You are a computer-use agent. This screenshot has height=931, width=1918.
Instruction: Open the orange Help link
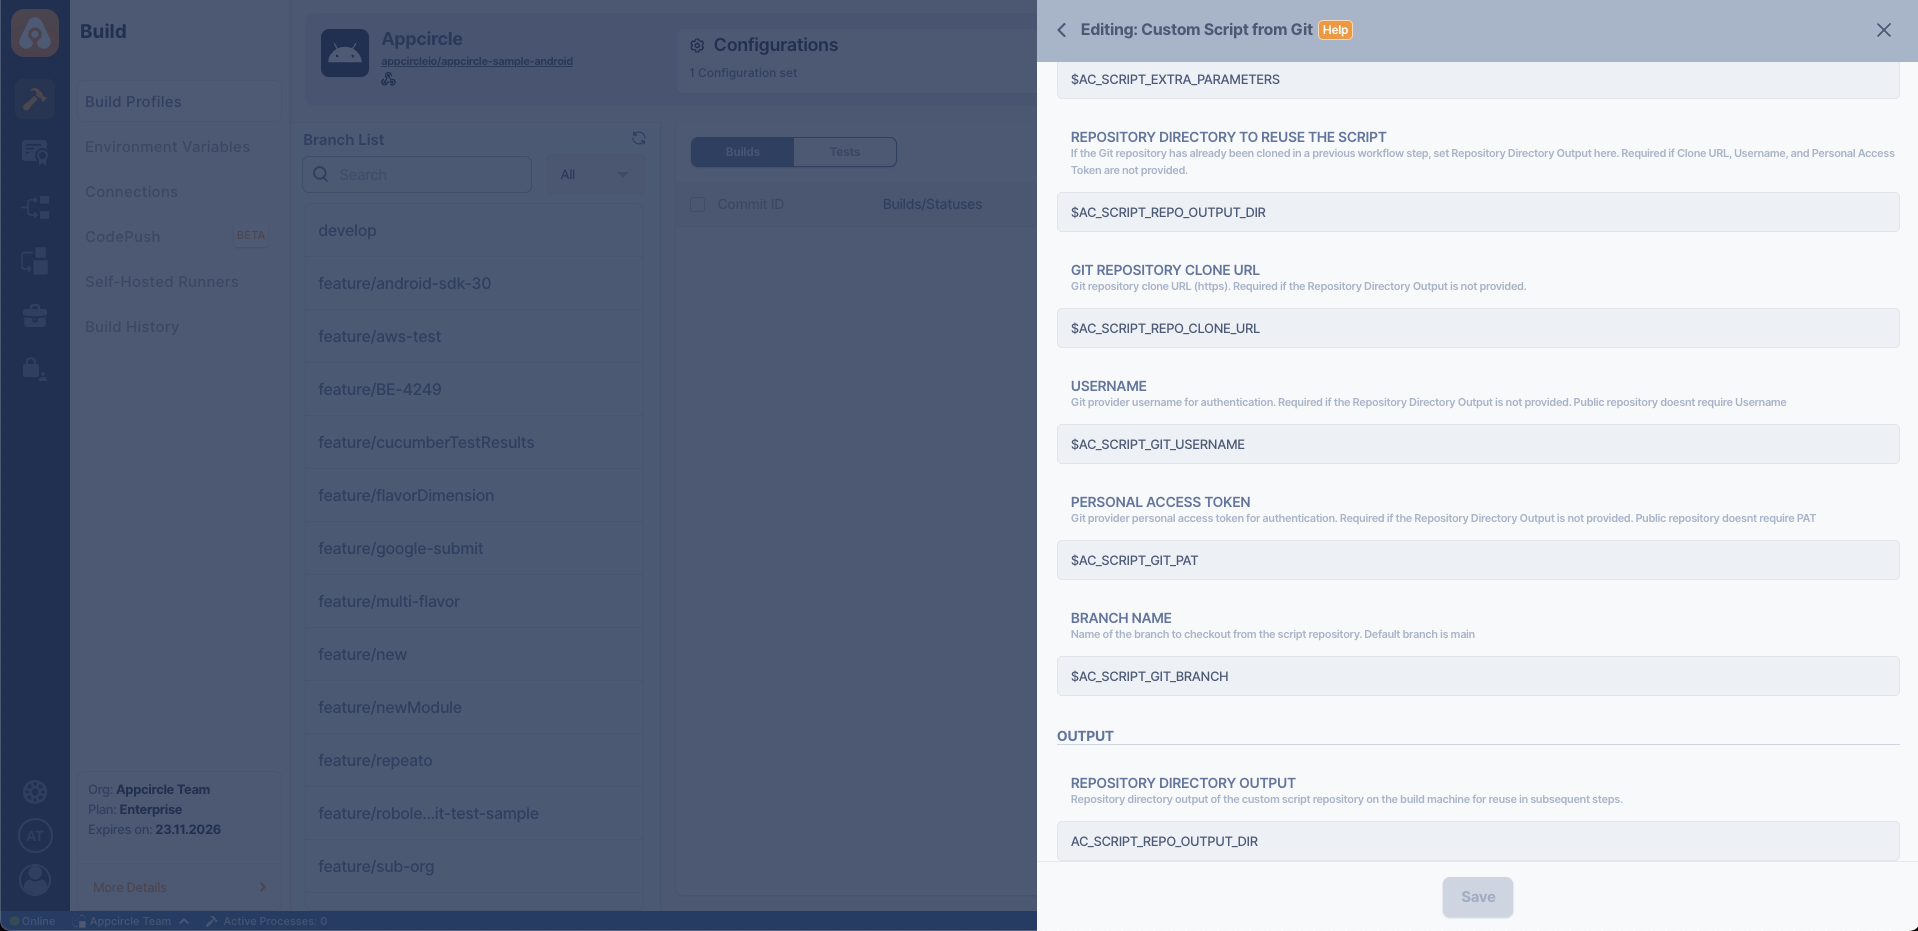(1335, 30)
